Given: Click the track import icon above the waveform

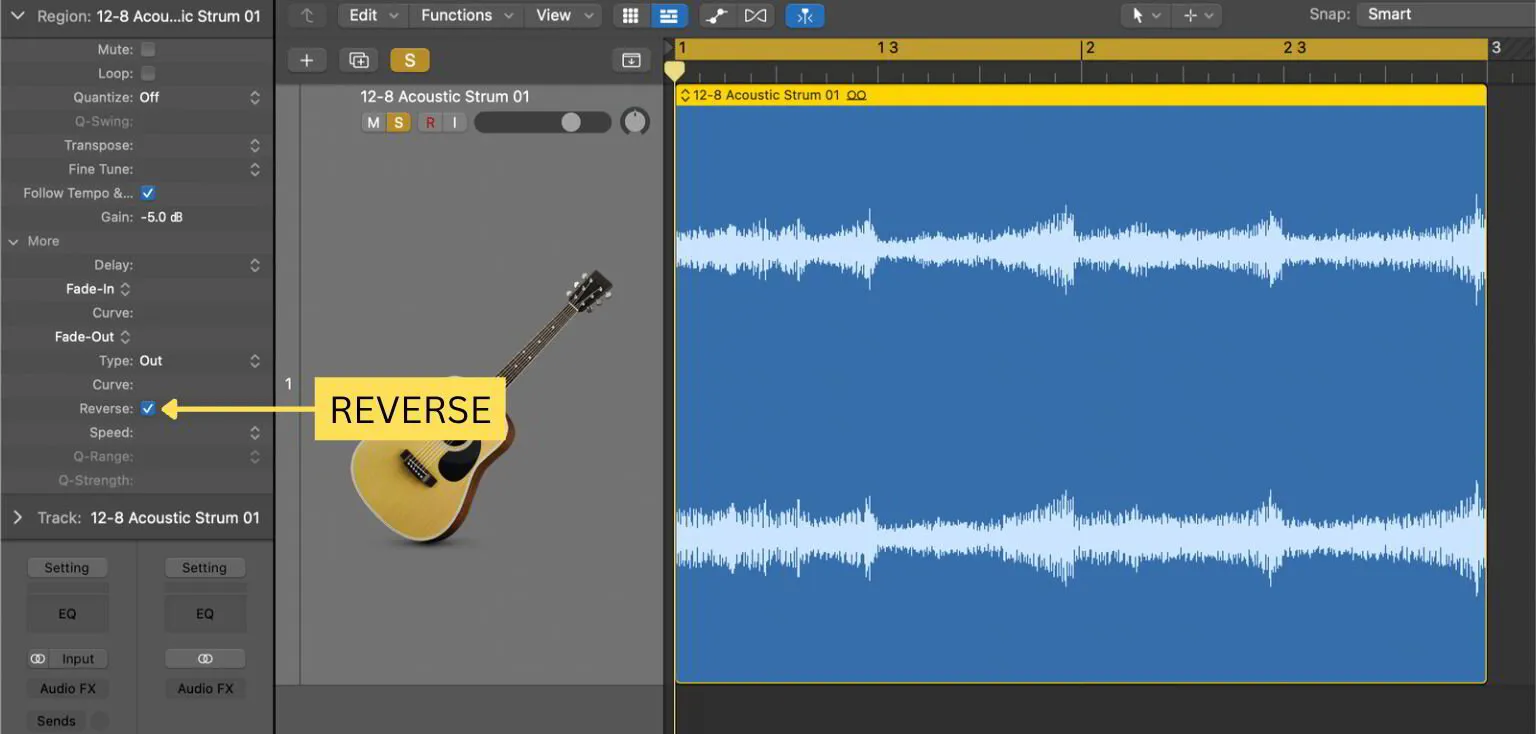Looking at the screenshot, I should (631, 60).
